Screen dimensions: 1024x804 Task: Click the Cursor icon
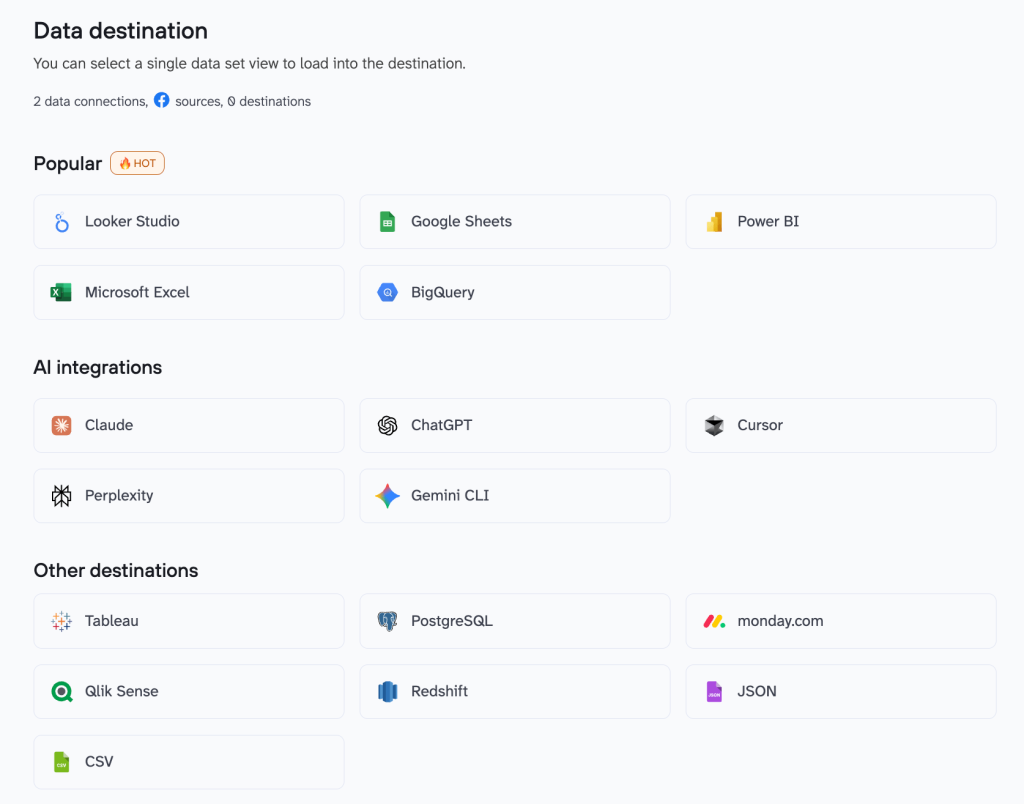pyautogui.click(x=713, y=425)
